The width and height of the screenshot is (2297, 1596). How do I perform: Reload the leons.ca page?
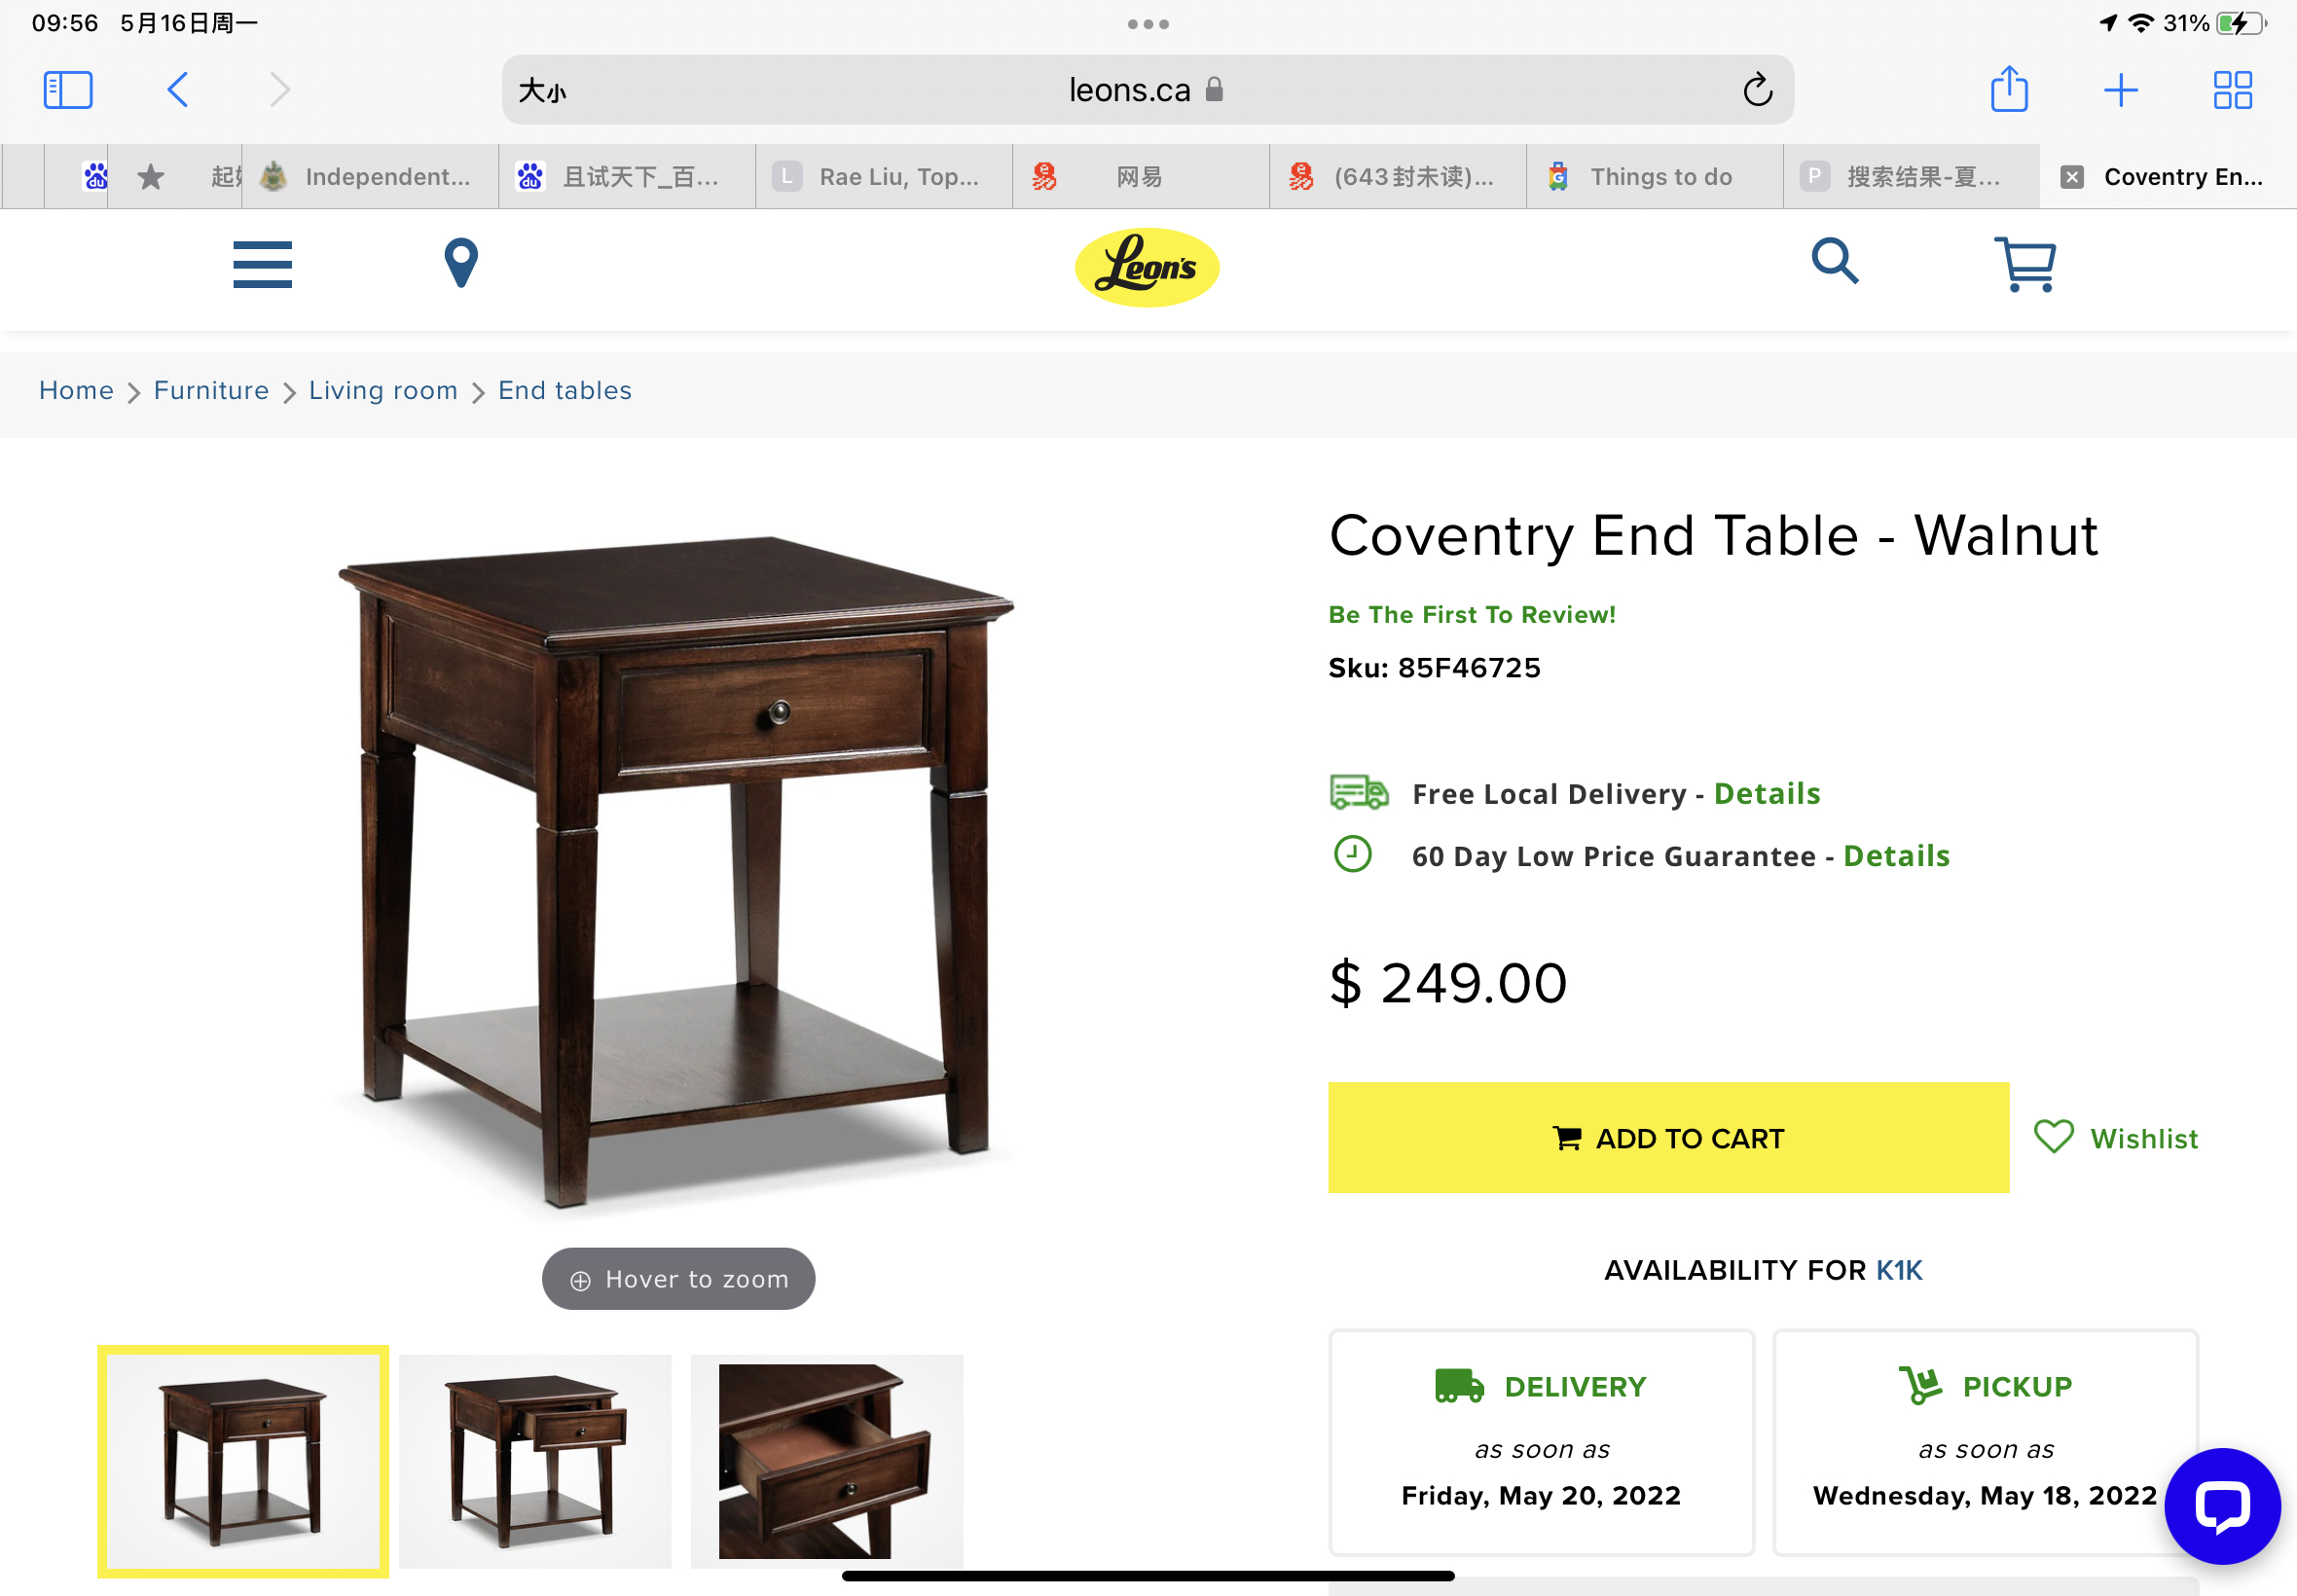click(x=1757, y=90)
